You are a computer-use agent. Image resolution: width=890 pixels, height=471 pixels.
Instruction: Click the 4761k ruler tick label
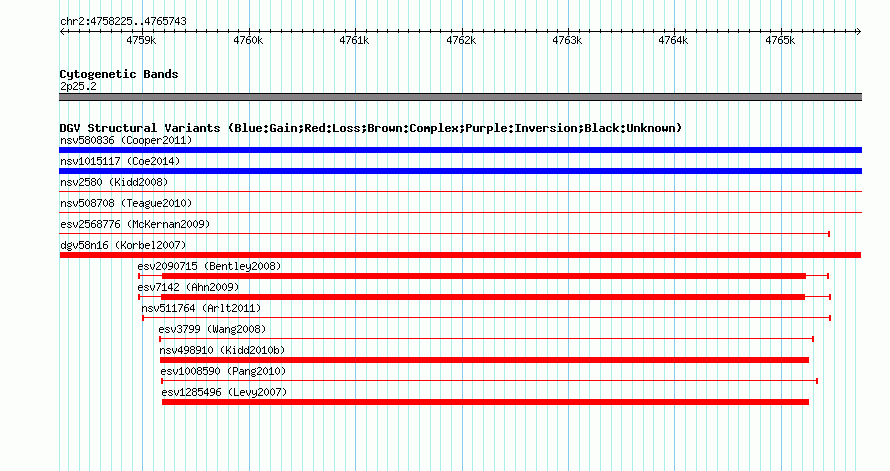(354, 40)
